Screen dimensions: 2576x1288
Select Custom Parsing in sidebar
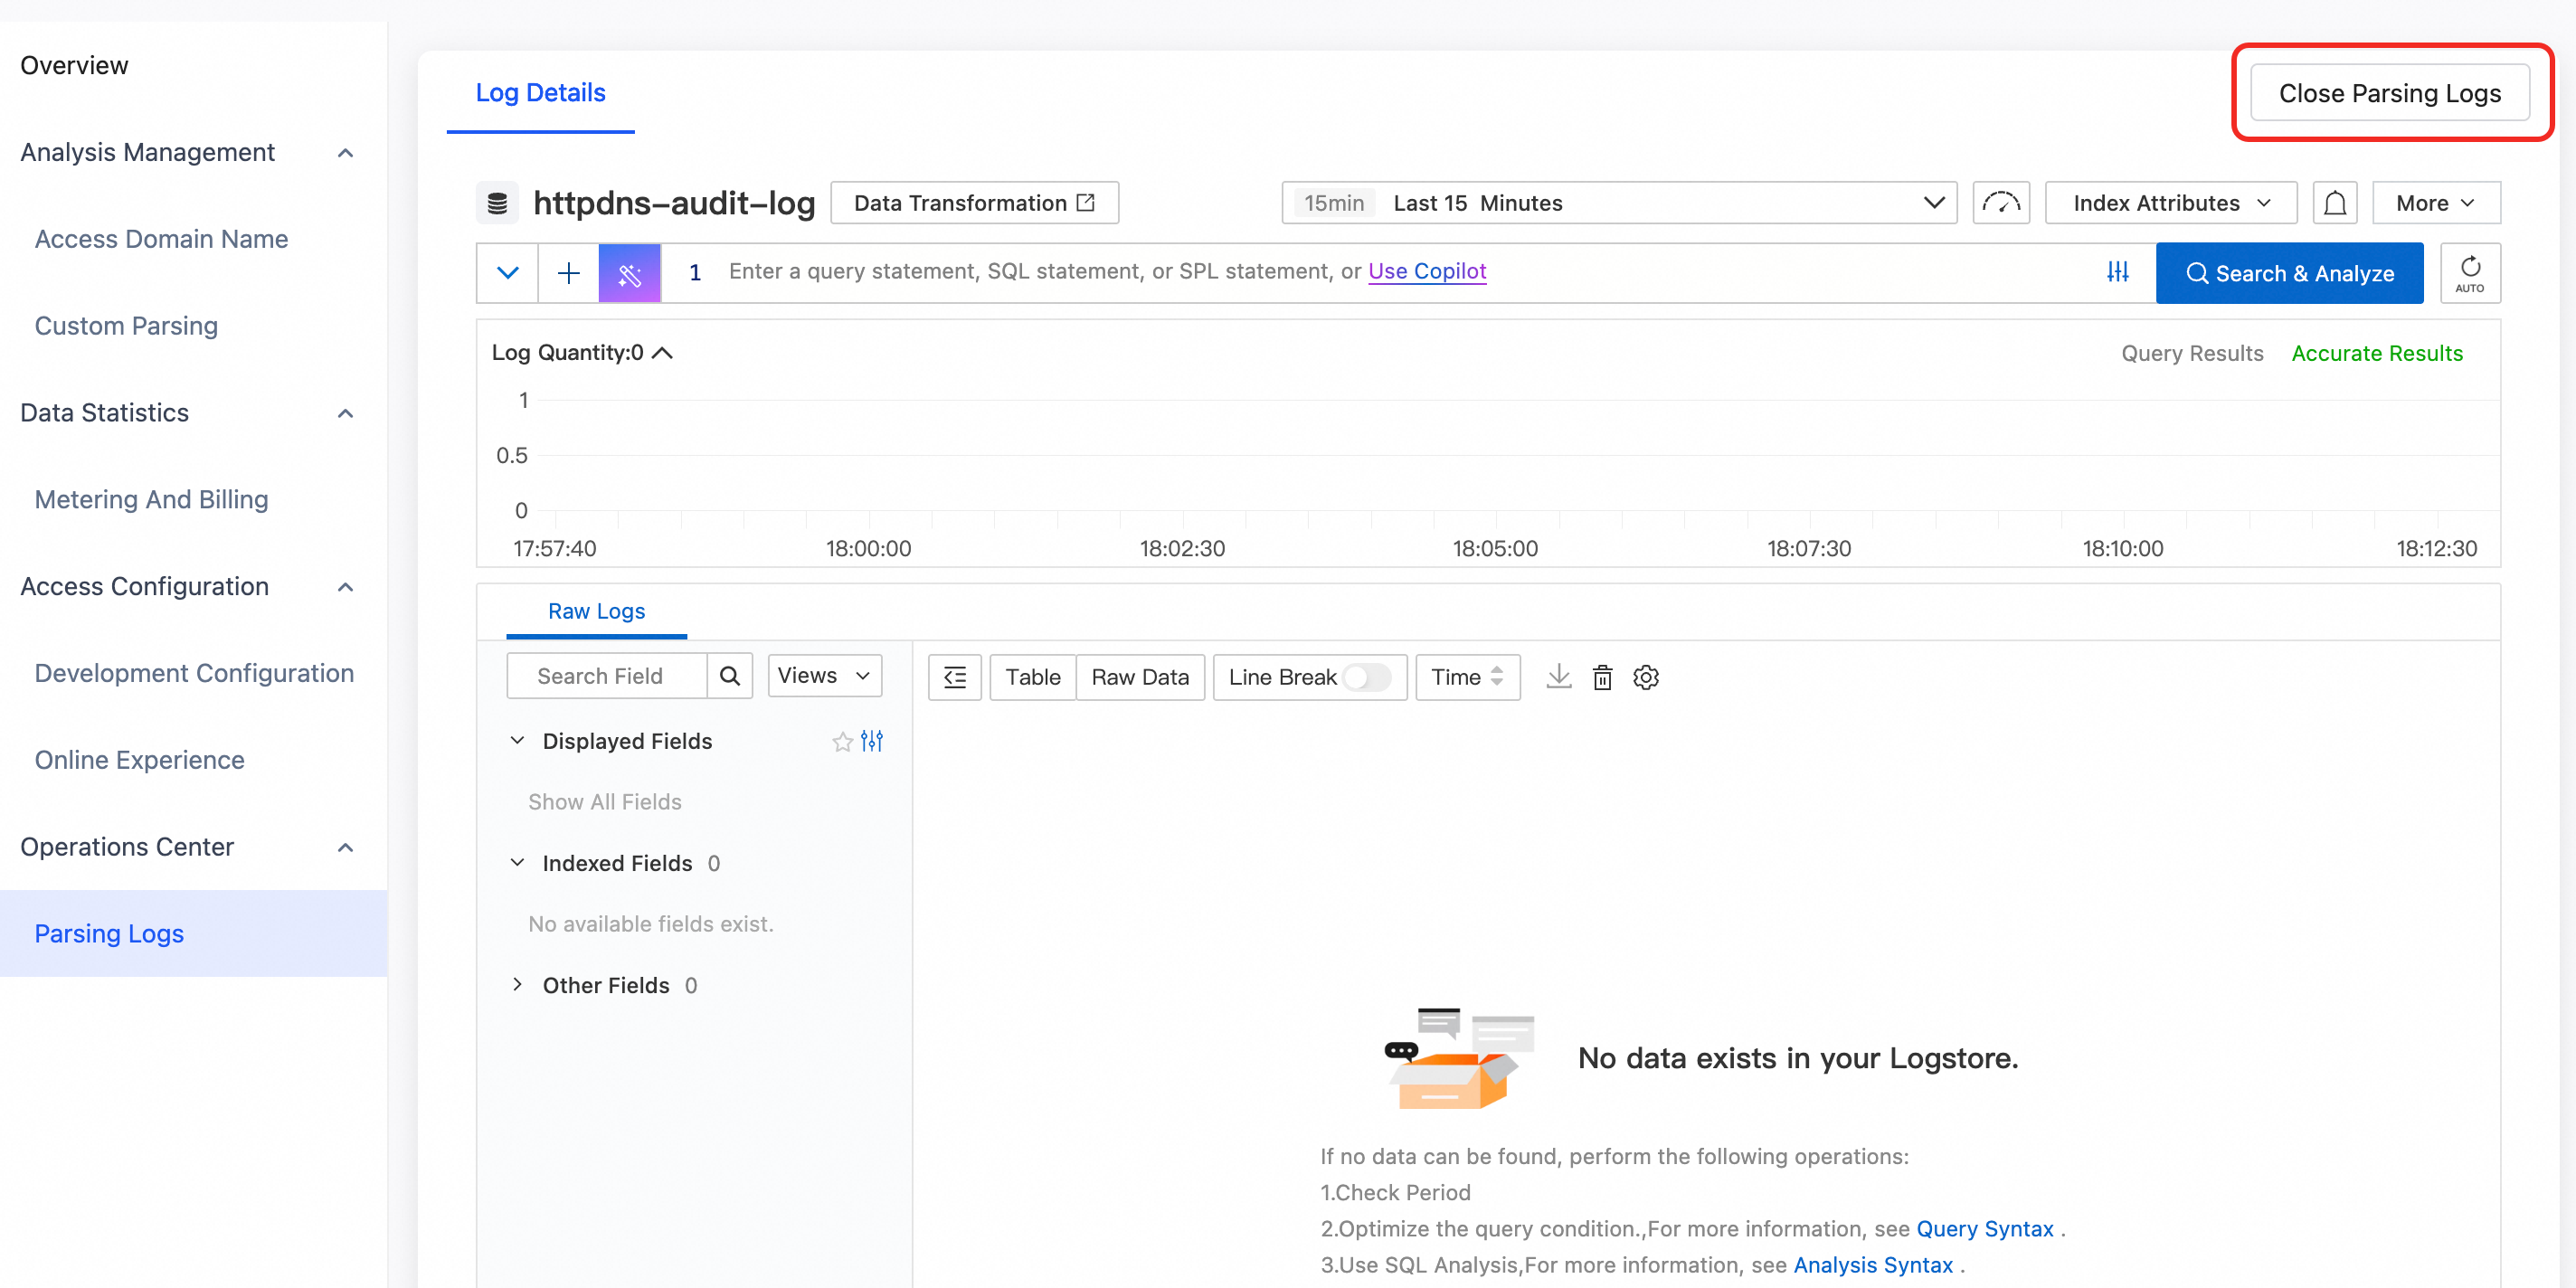pos(126,326)
